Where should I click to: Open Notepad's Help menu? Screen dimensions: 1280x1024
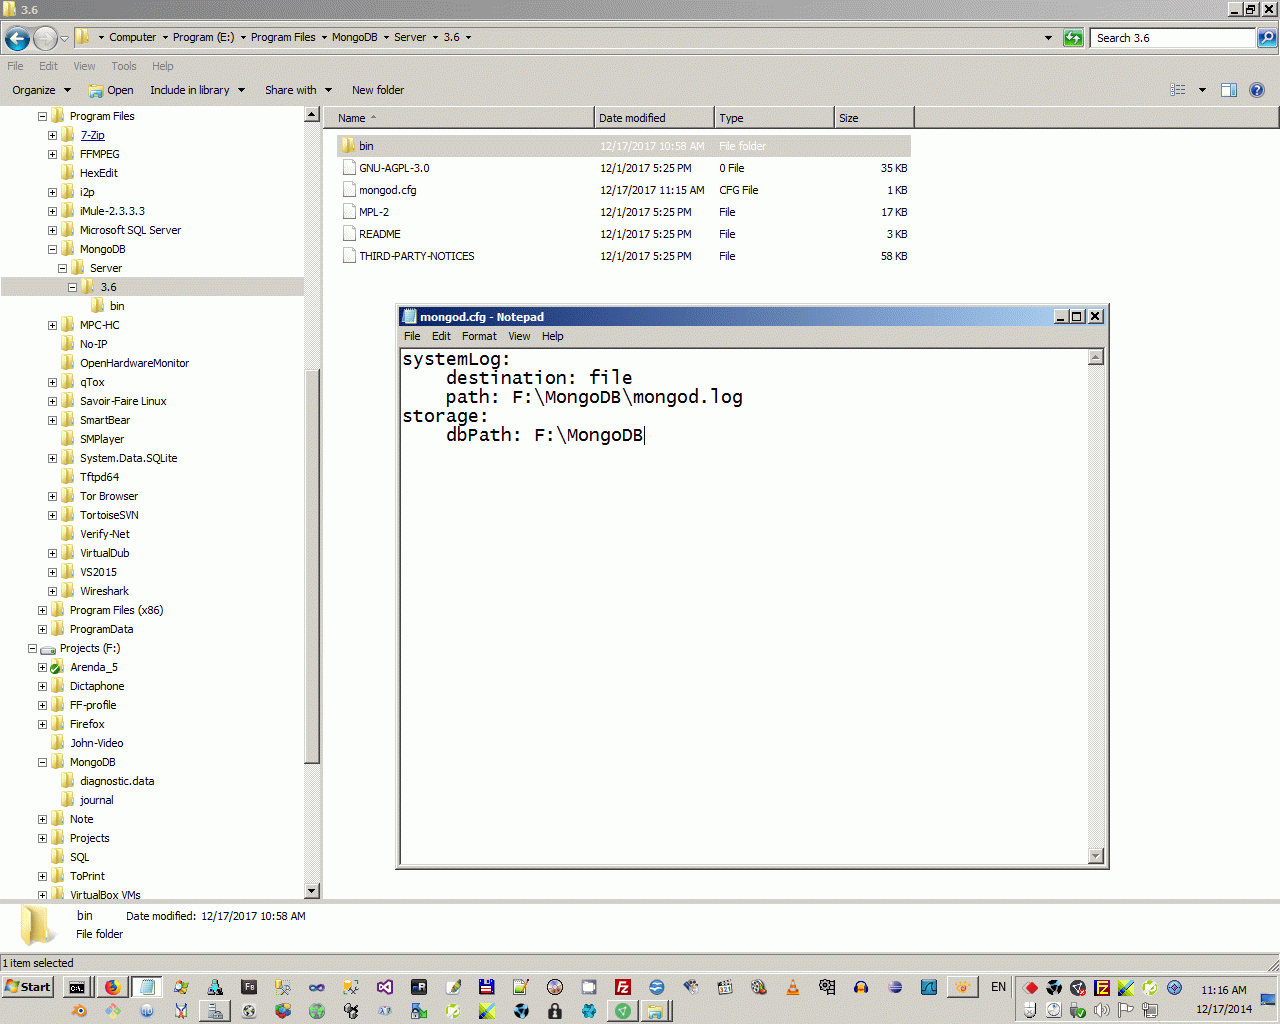point(552,336)
